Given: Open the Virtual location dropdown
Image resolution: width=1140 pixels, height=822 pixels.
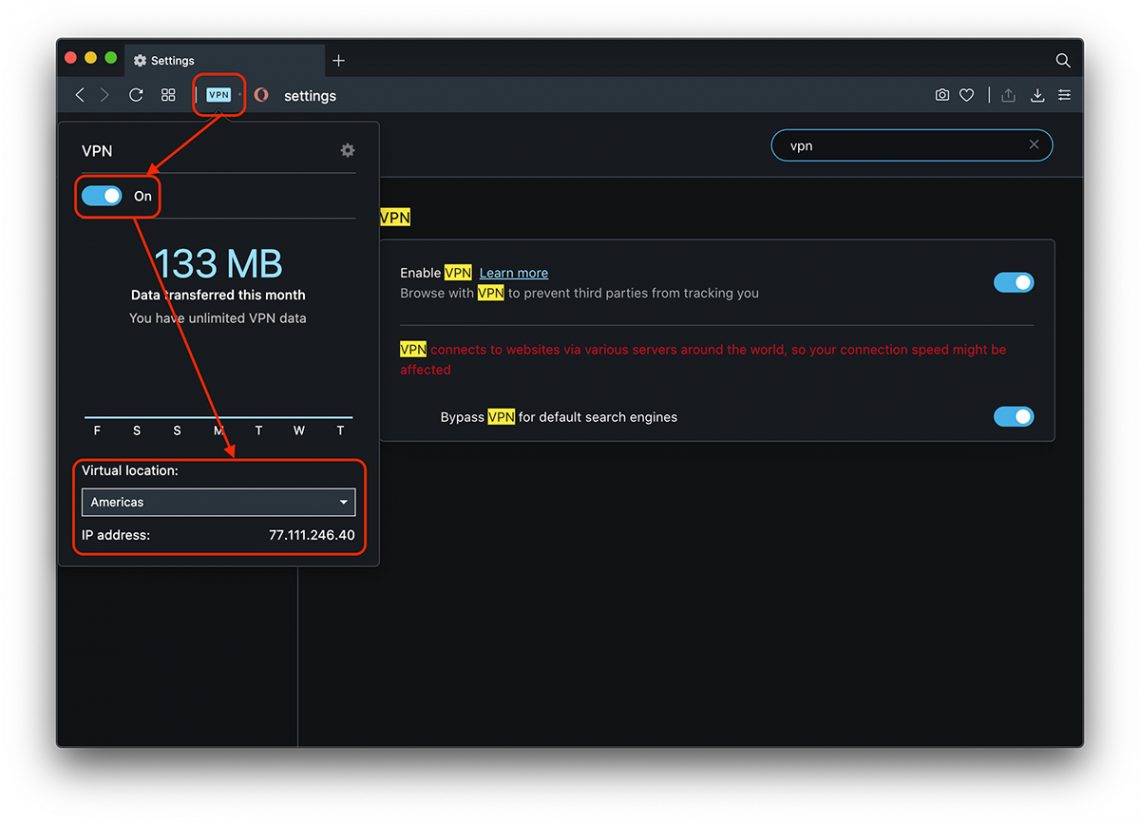Looking at the screenshot, I should 218,502.
